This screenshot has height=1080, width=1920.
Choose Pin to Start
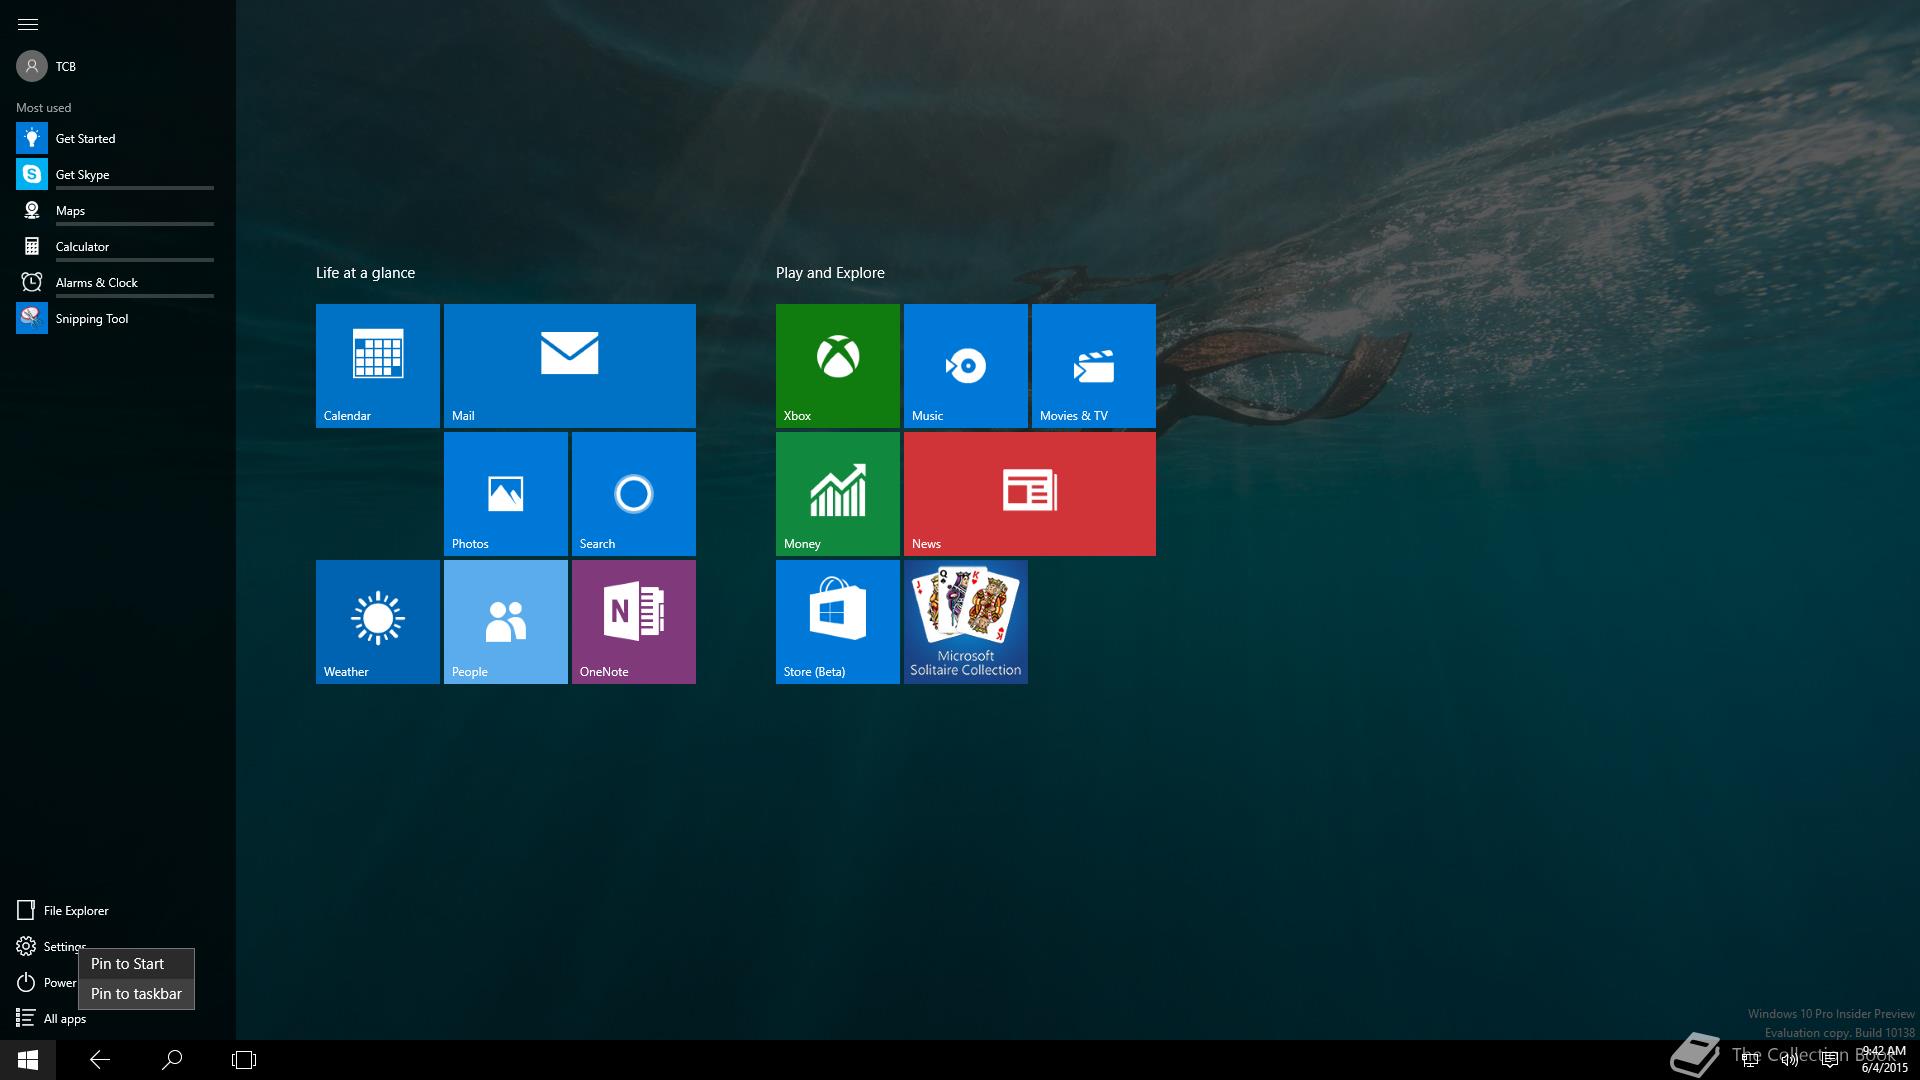136,963
